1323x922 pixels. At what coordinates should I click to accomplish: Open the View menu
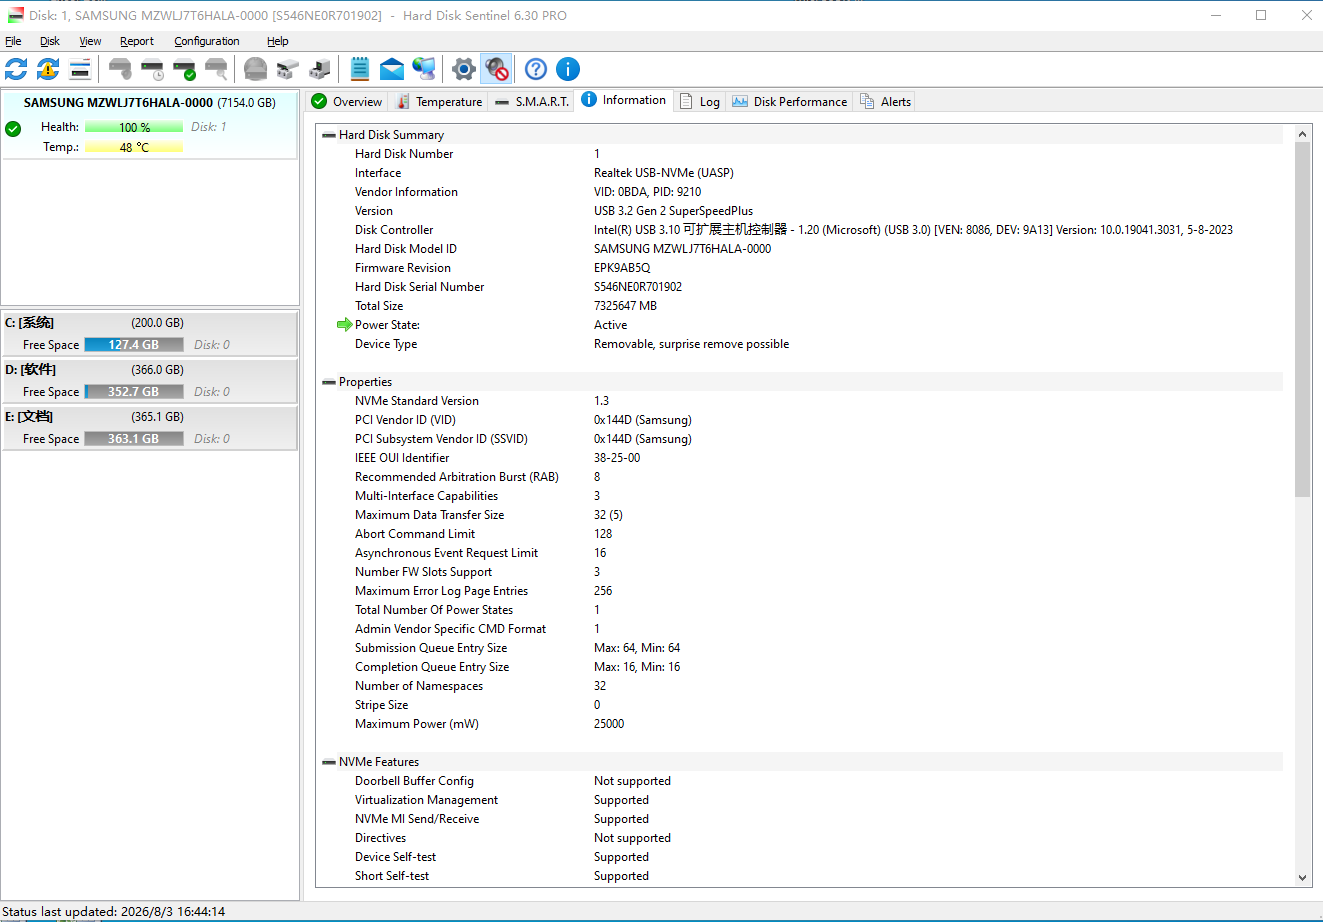(x=90, y=41)
